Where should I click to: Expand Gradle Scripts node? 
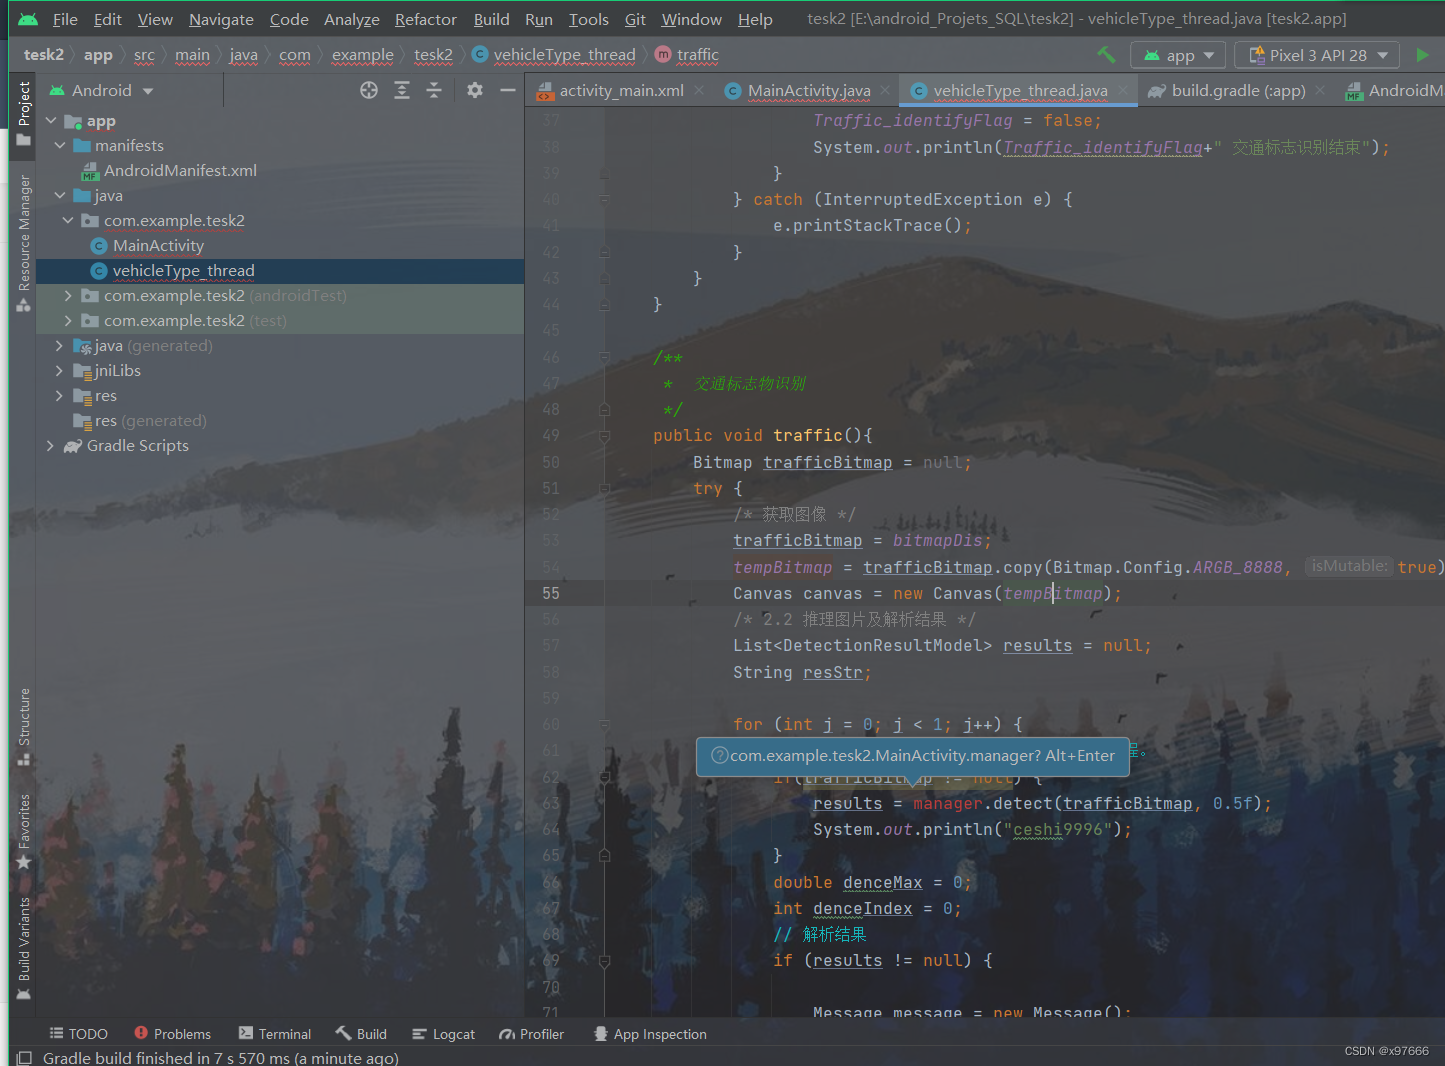(x=51, y=446)
